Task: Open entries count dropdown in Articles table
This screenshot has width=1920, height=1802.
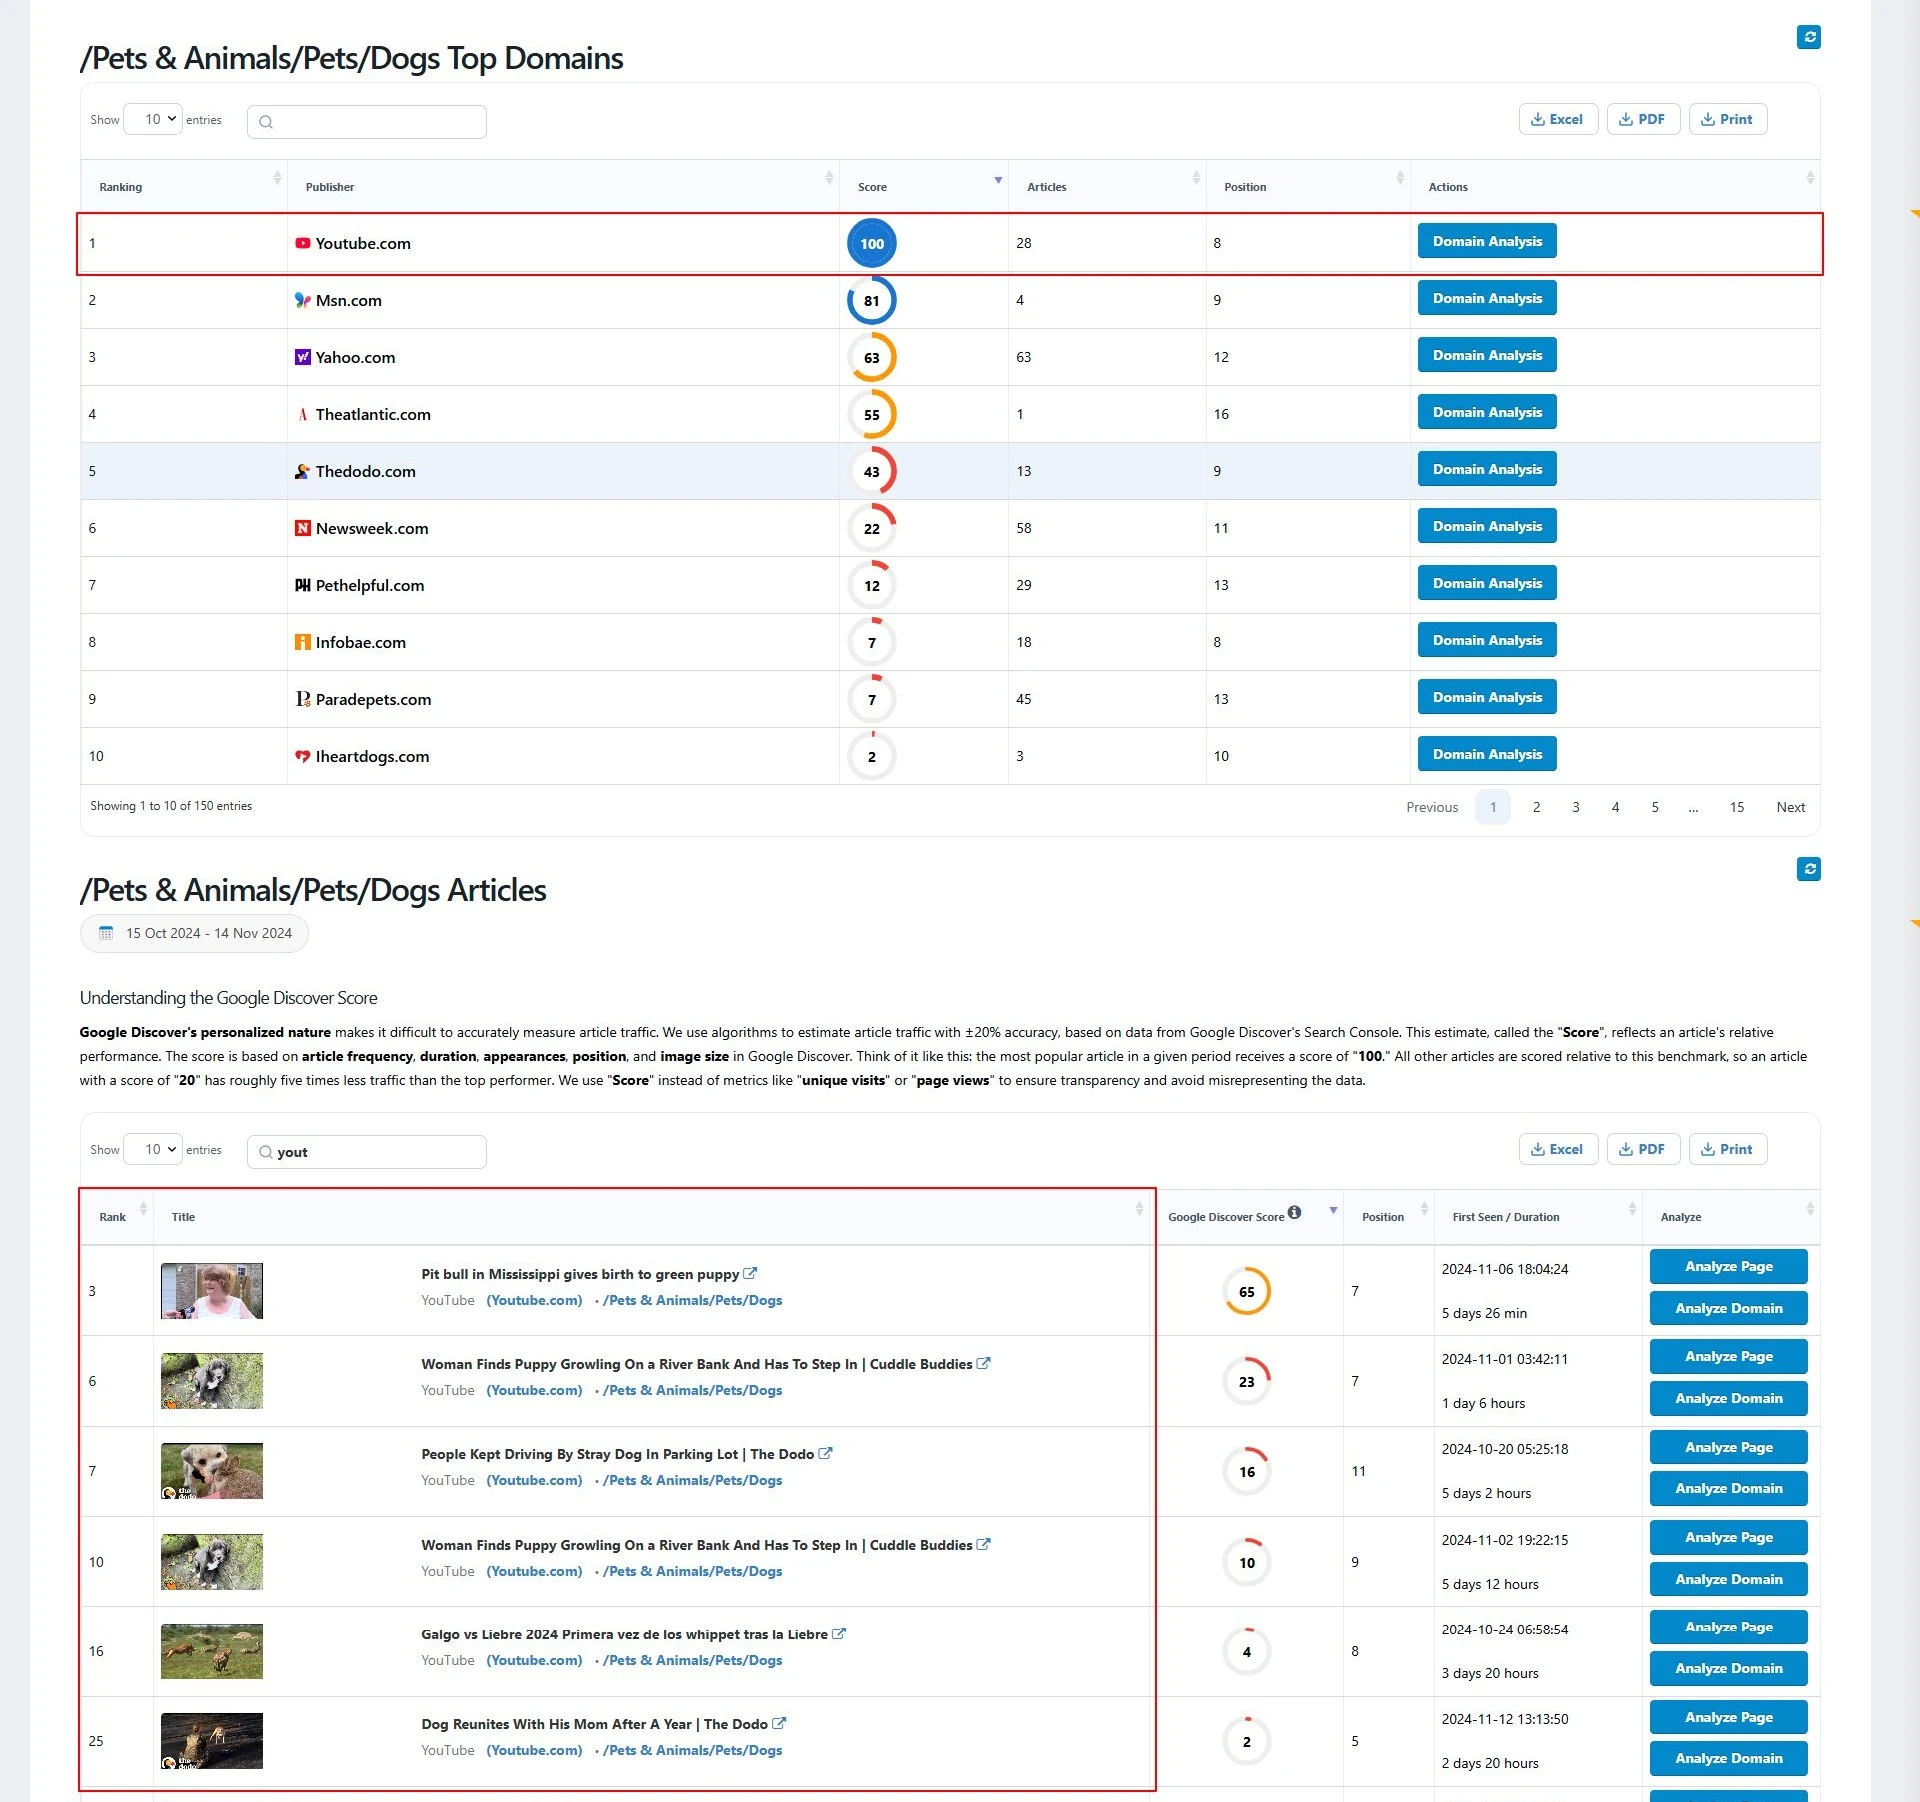Action: click(x=153, y=1149)
